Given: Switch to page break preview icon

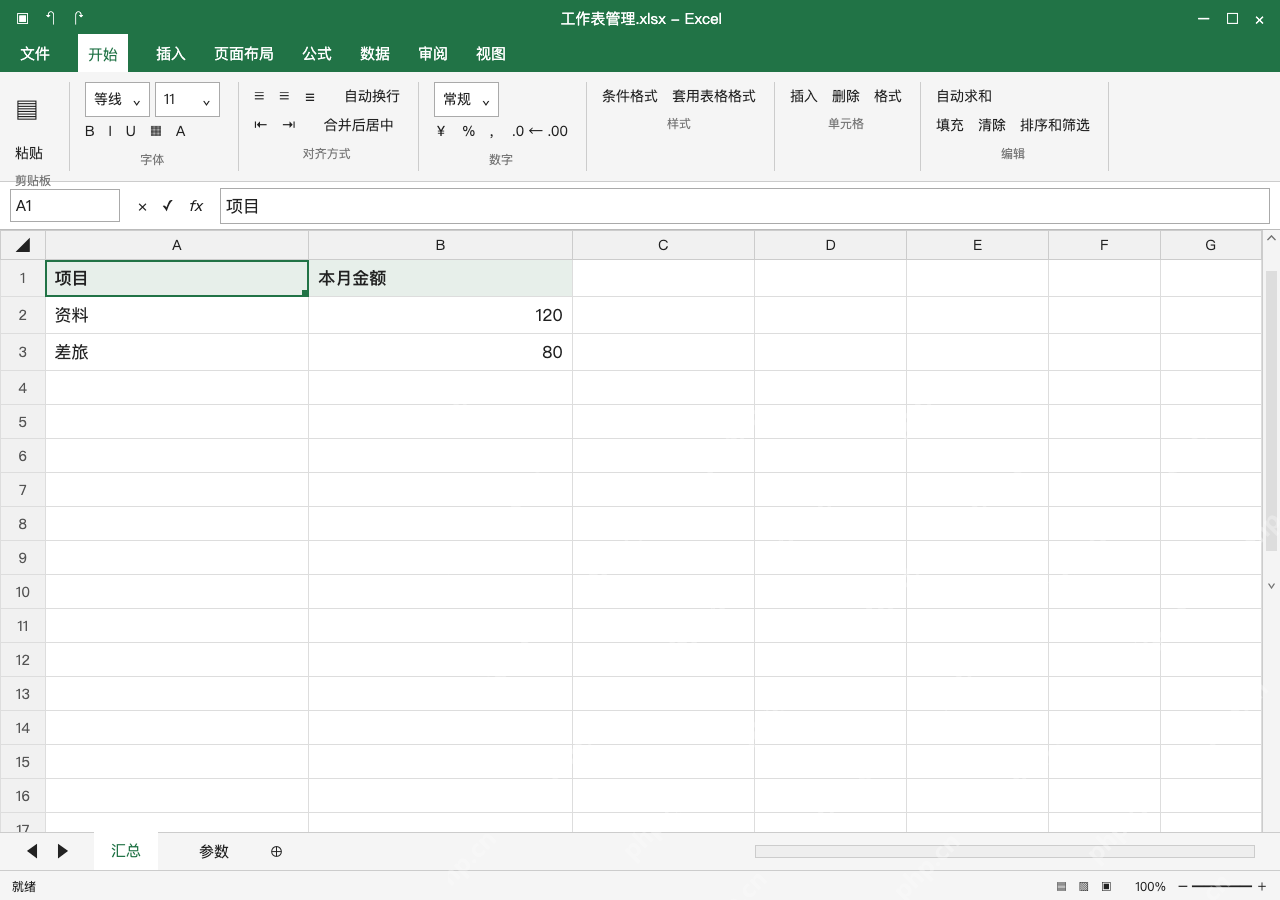Looking at the screenshot, I should coord(1106,886).
